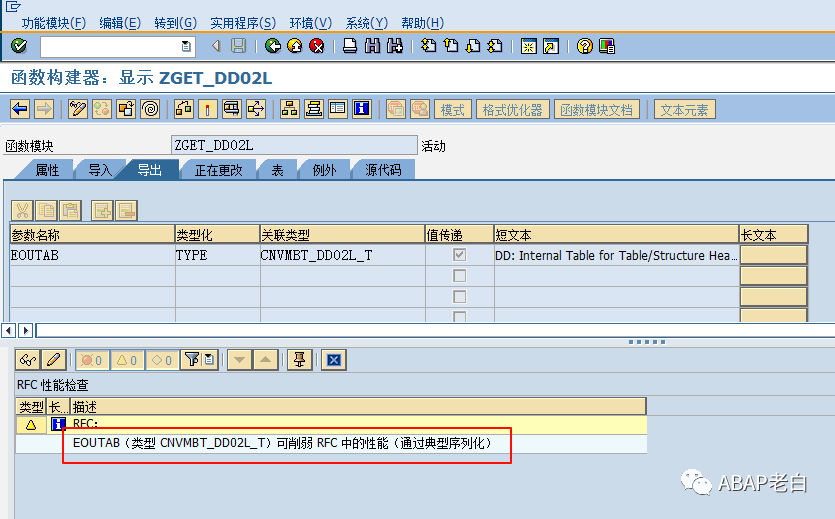Click the CNVMBT_DD02L_T associated type cell
The width and height of the screenshot is (835, 519).
(x=342, y=256)
